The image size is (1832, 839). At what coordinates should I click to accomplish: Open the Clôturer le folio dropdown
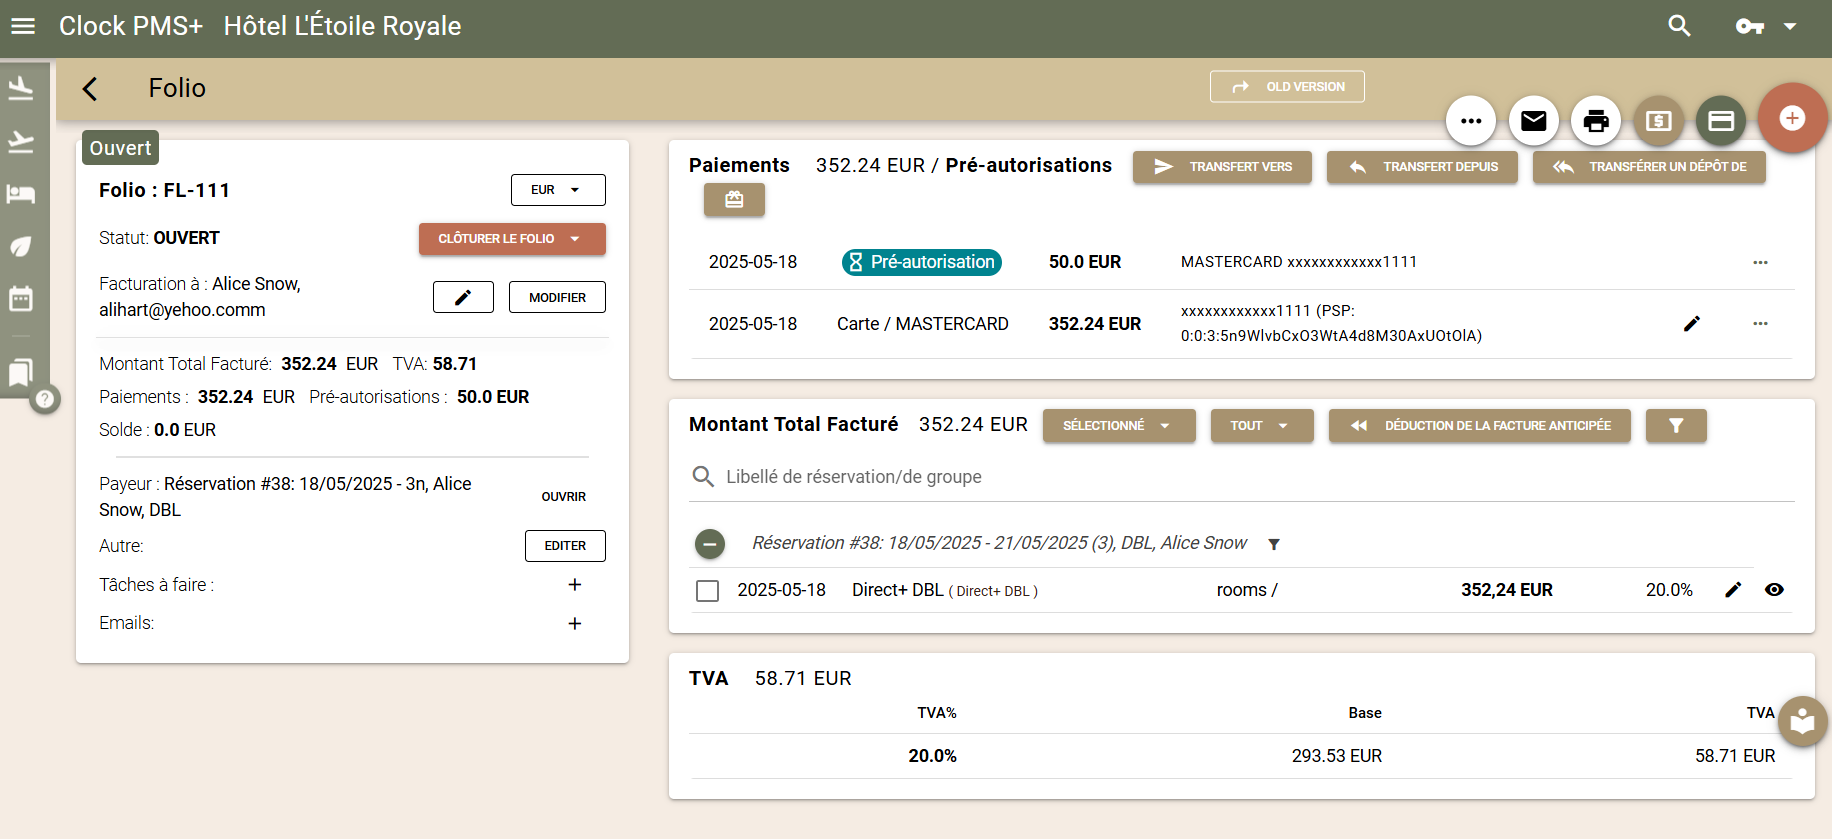pyautogui.click(x=512, y=239)
